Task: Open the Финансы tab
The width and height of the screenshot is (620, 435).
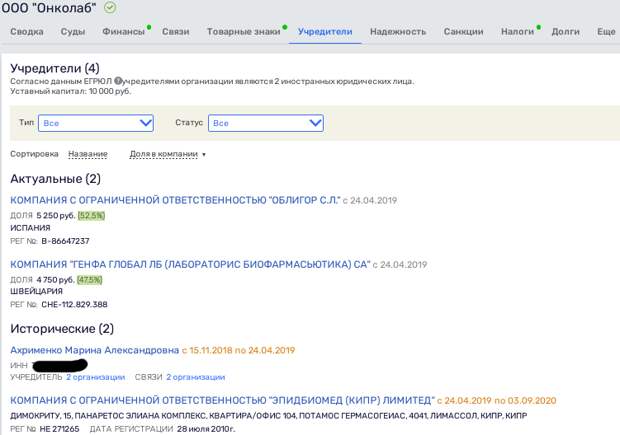Action: 123,32
